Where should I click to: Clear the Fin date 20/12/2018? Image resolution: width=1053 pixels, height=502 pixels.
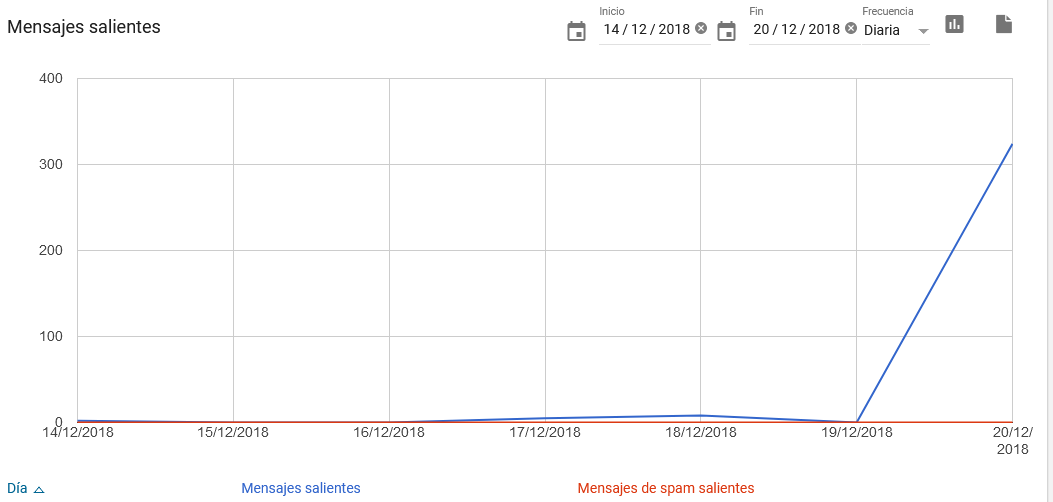pyautogui.click(x=851, y=28)
